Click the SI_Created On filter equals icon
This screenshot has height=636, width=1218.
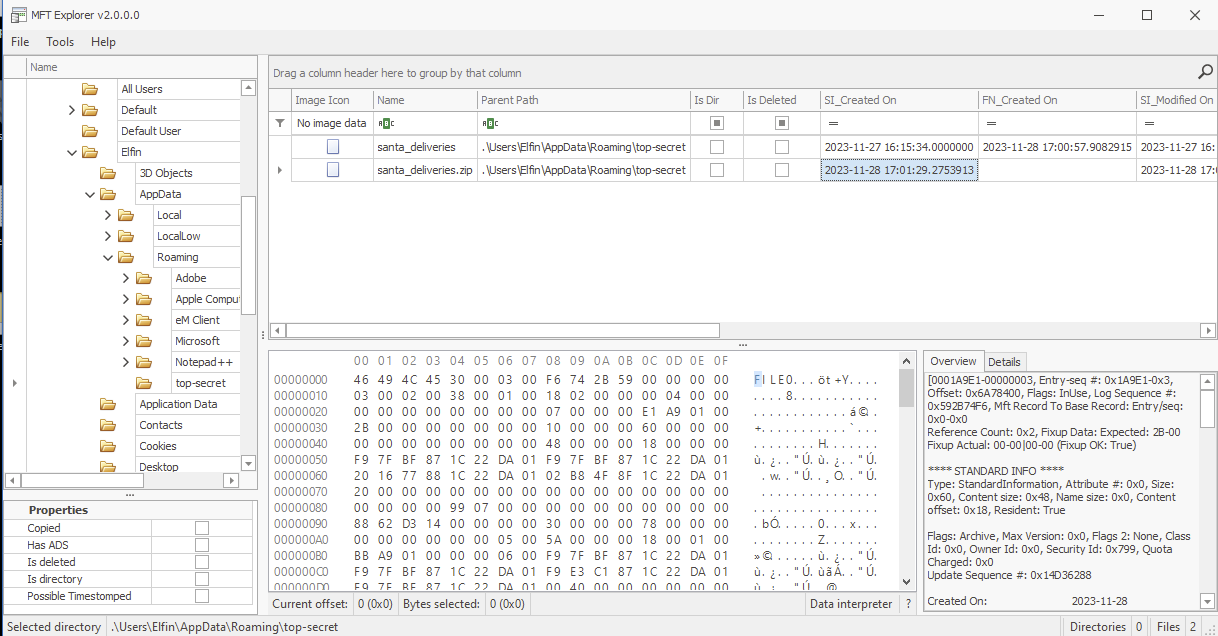[x=831, y=123]
